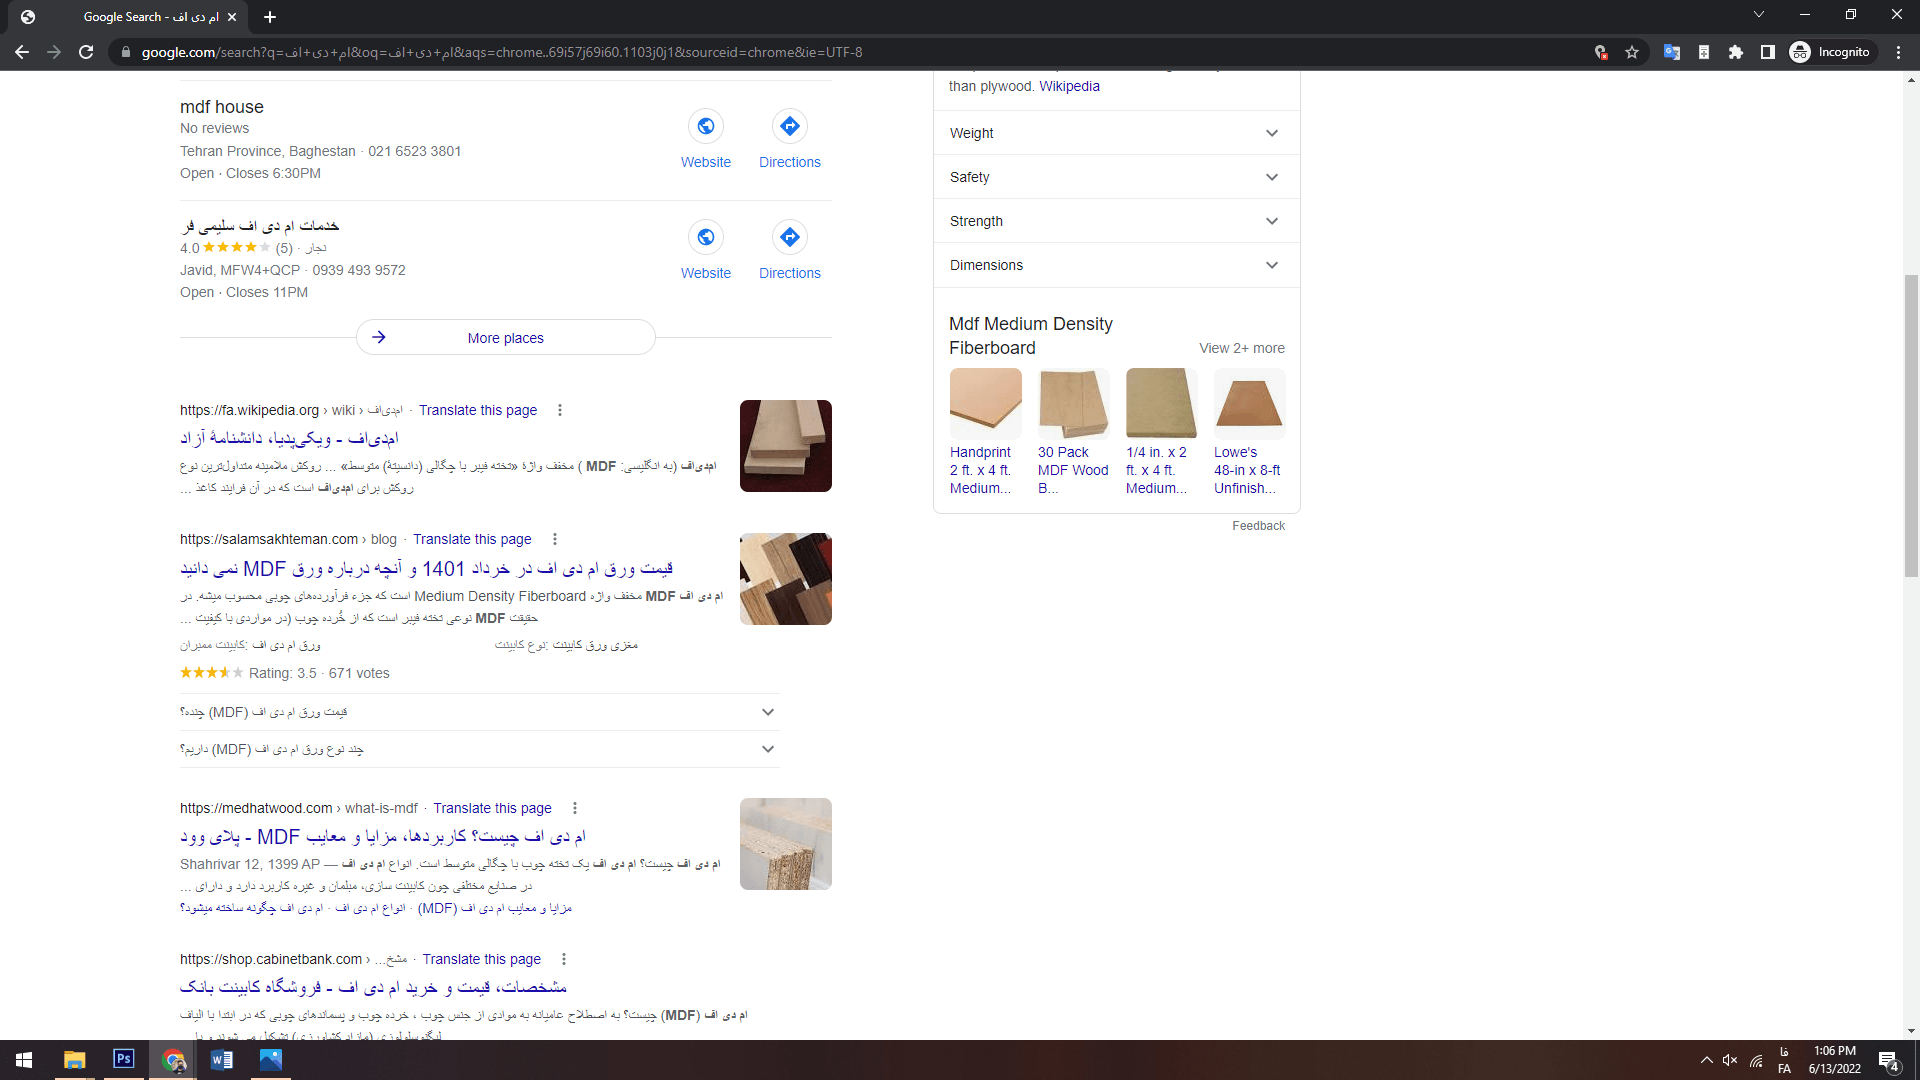This screenshot has width=1920, height=1080.
Task: Open the salamsakhteman result thumbnail image
Action: click(x=786, y=579)
